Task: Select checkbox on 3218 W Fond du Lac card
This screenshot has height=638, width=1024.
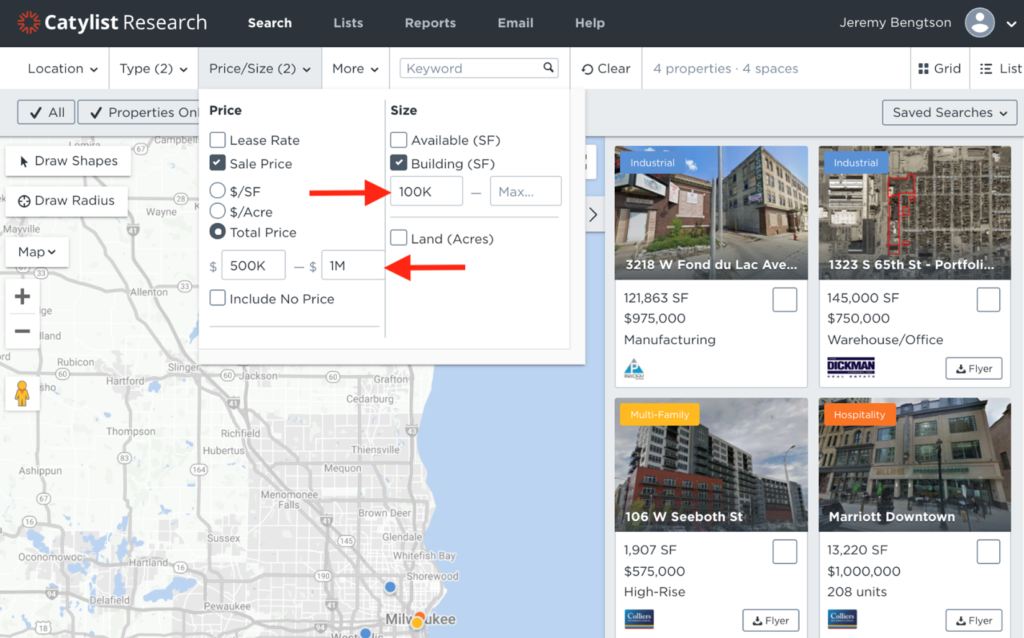Action: (x=784, y=300)
